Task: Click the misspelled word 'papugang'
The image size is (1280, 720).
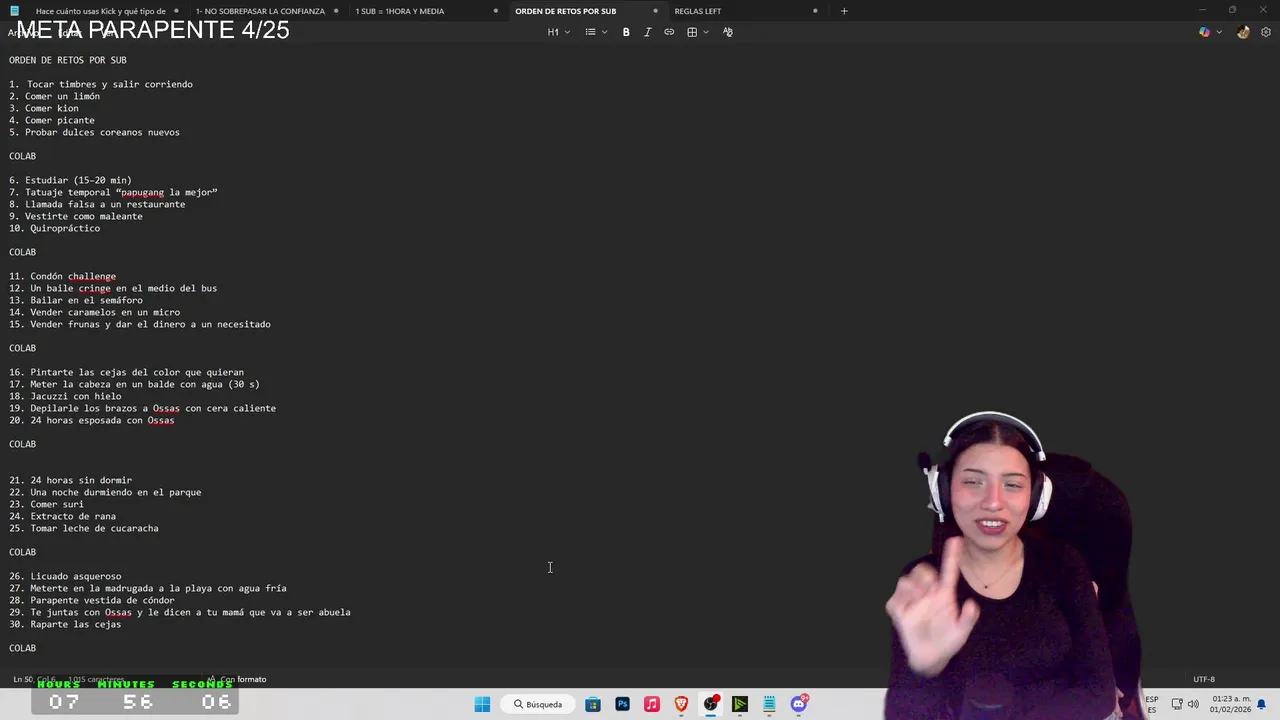Action: click(x=142, y=192)
